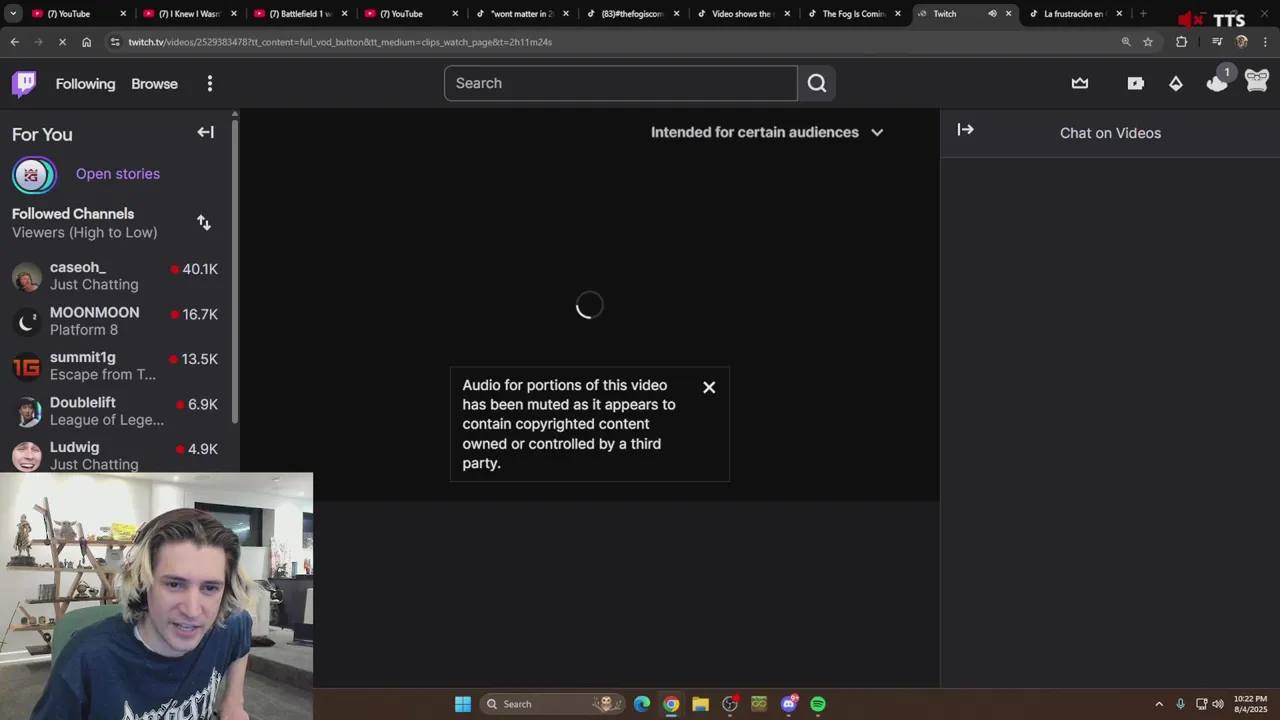Expand Intended for certain audiences dropdown
1280x720 pixels.
(767, 132)
